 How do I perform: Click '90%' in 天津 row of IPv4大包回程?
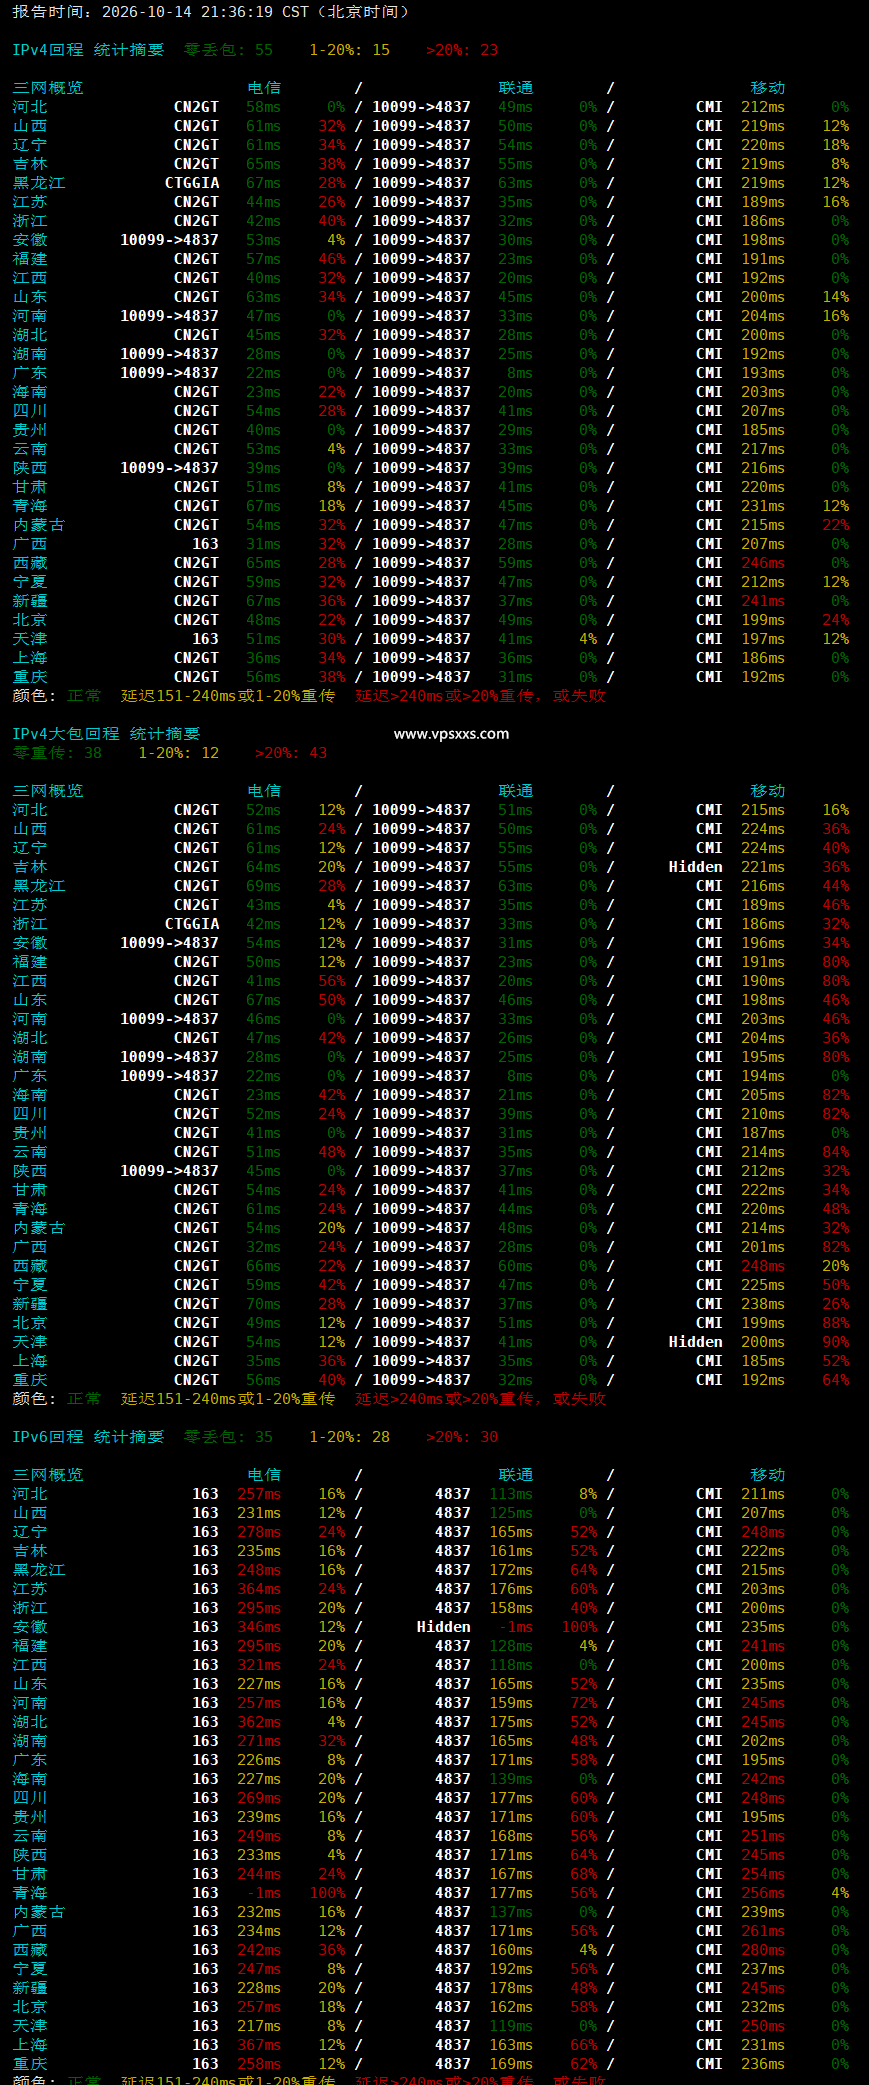click(836, 1342)
